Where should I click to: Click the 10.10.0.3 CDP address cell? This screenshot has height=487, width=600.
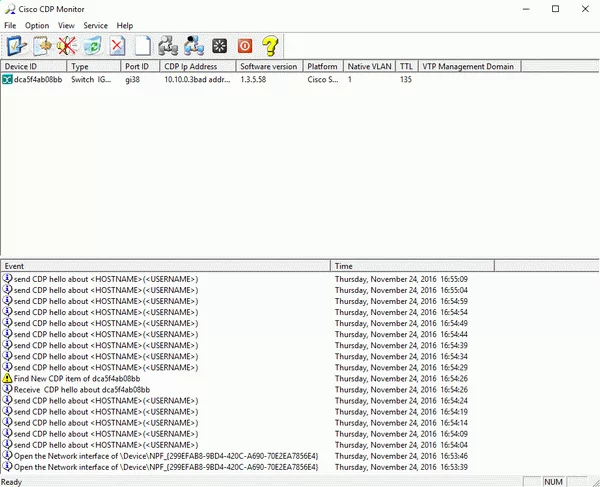click(x=197, y=80)
